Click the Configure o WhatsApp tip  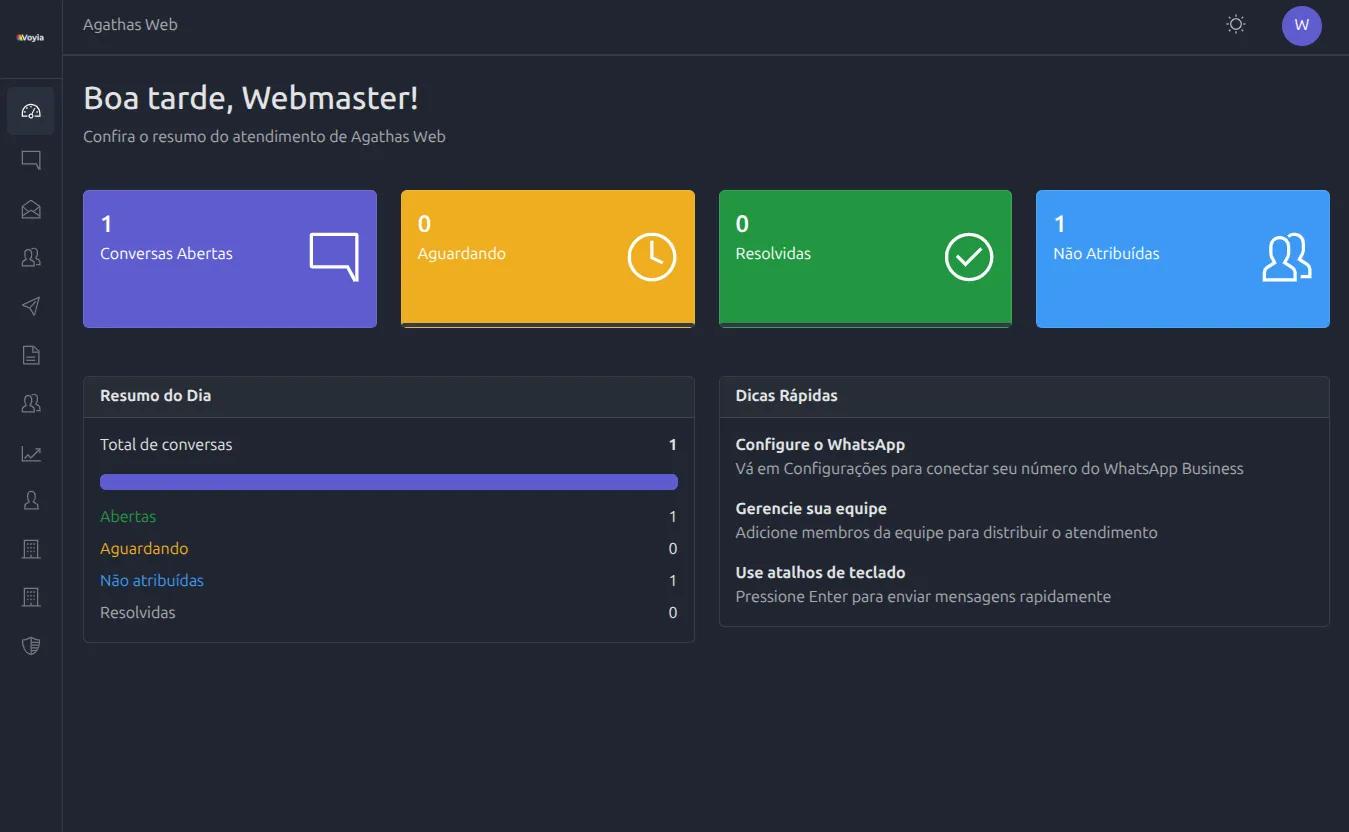(x=820, y=445)
